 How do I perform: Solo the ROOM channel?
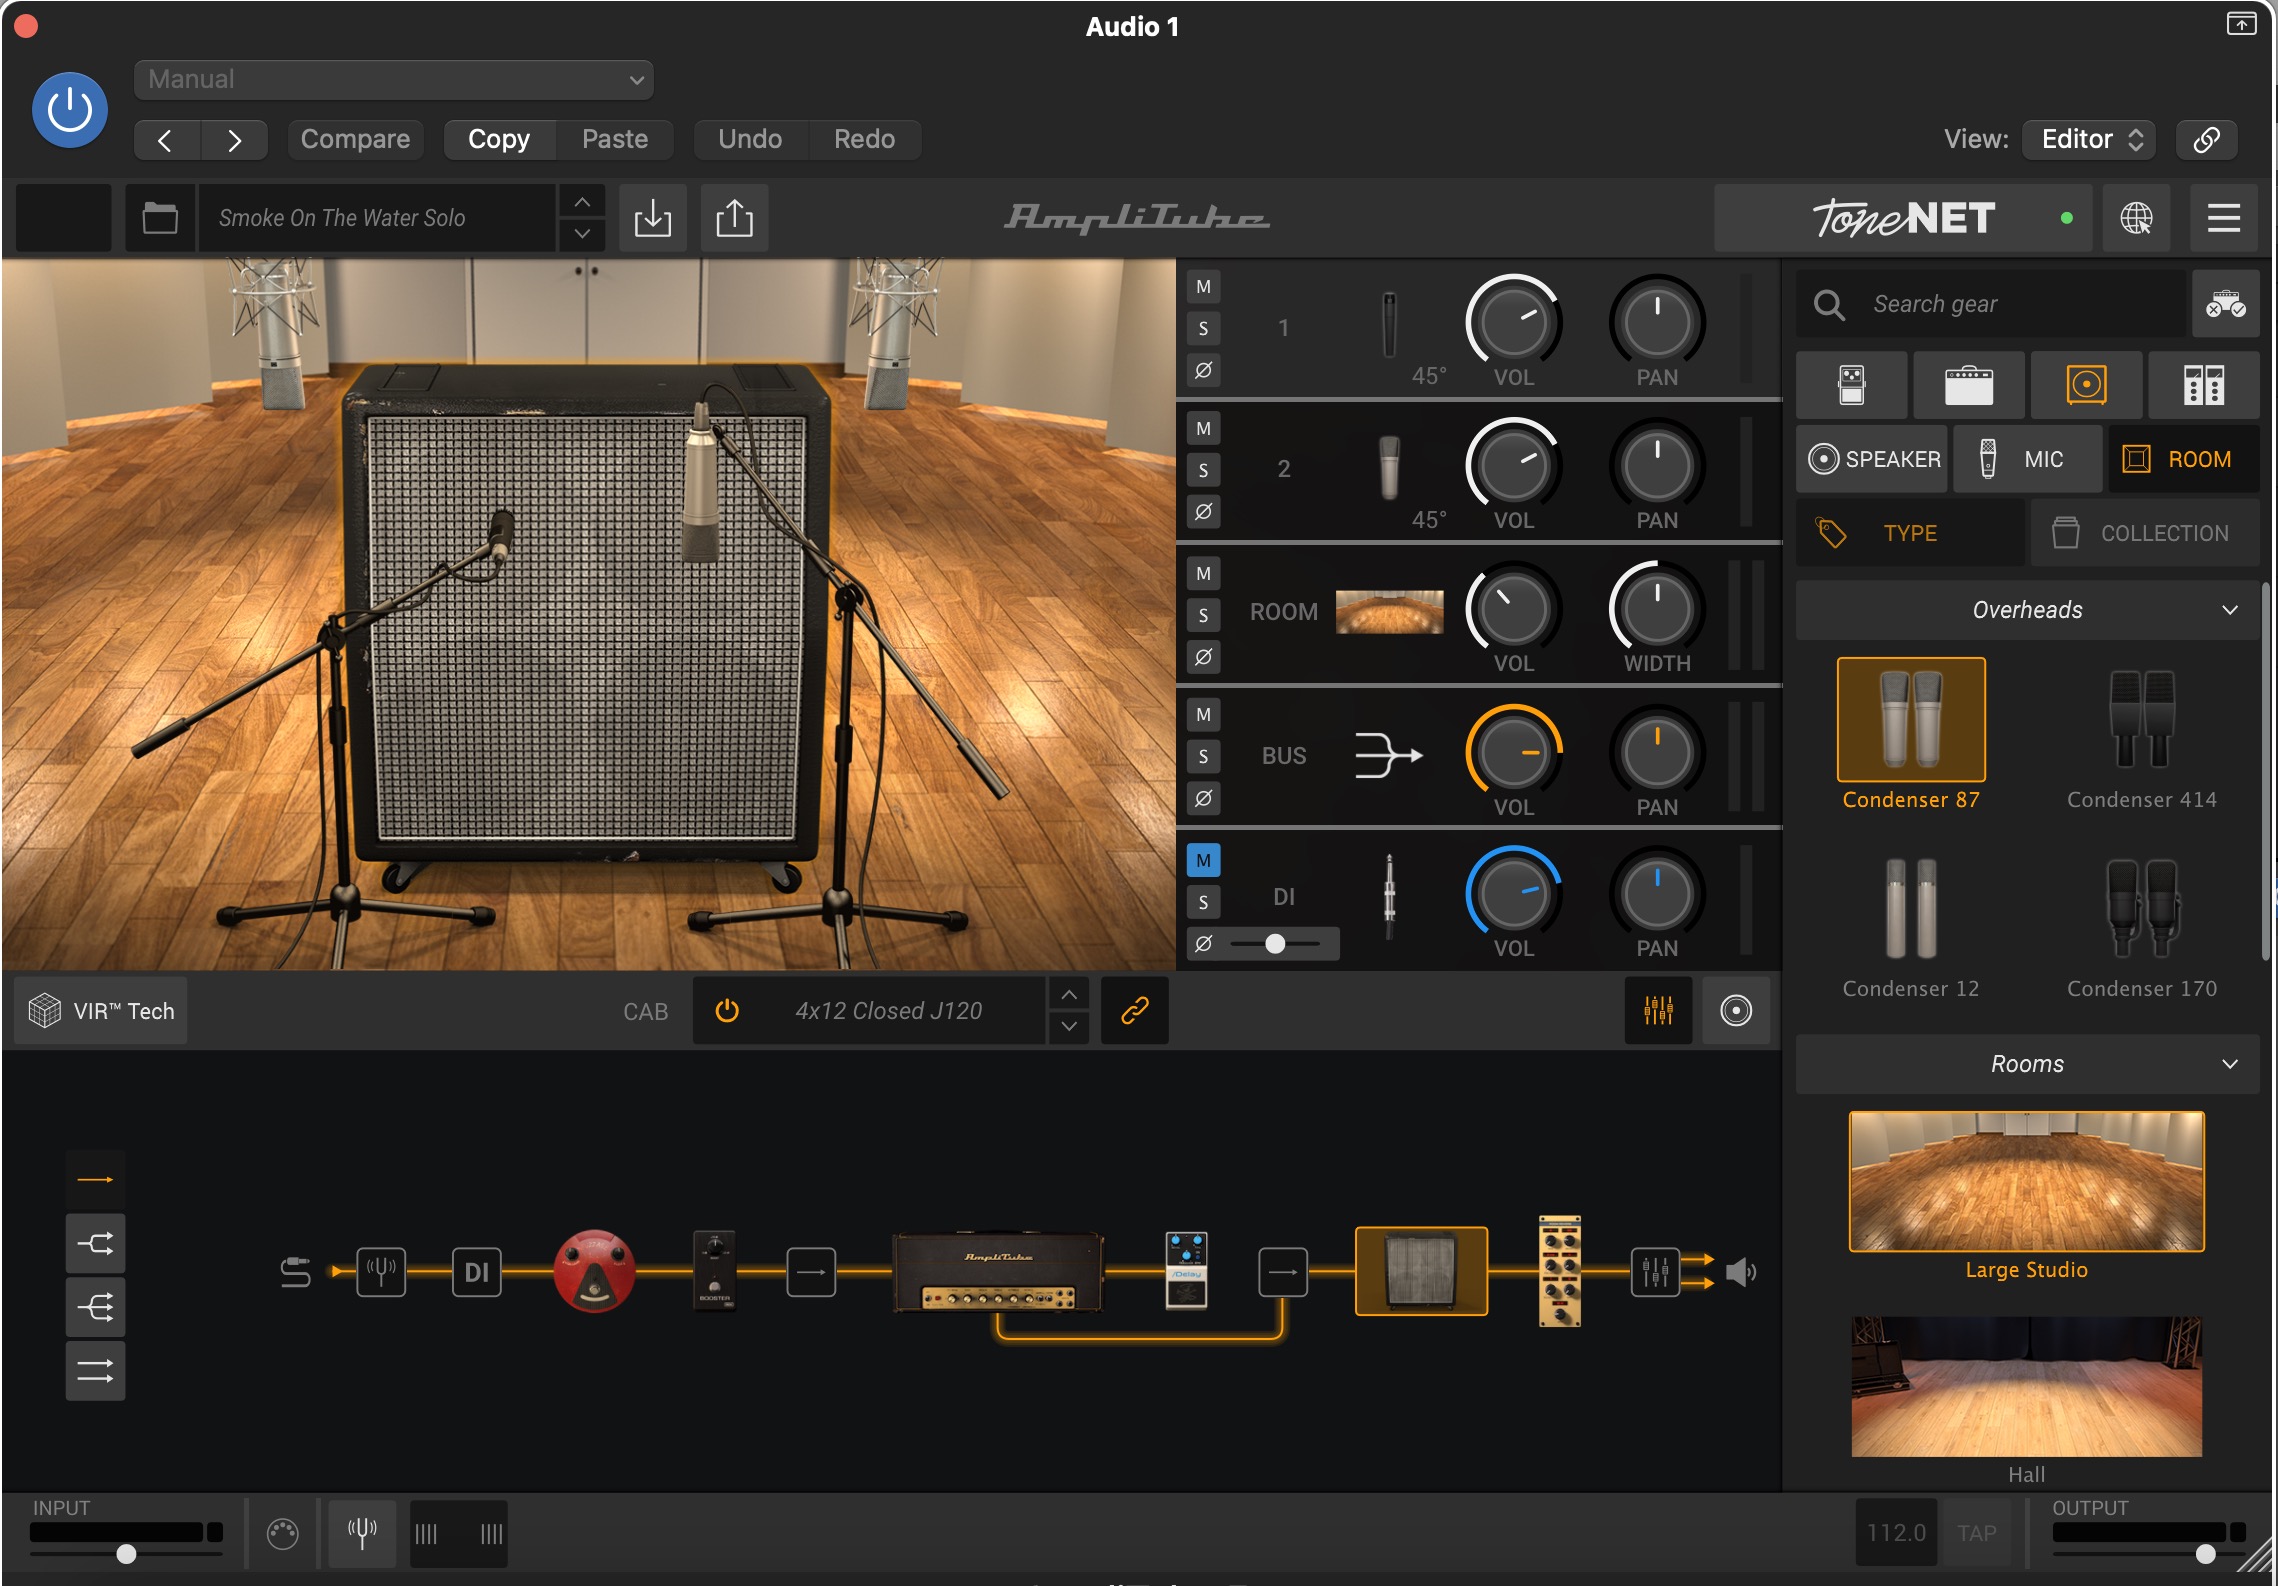1204,615
